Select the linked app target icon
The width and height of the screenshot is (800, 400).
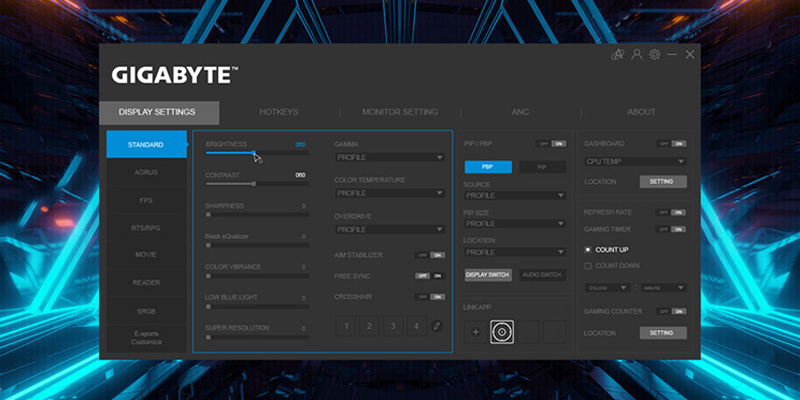point(502,332)
